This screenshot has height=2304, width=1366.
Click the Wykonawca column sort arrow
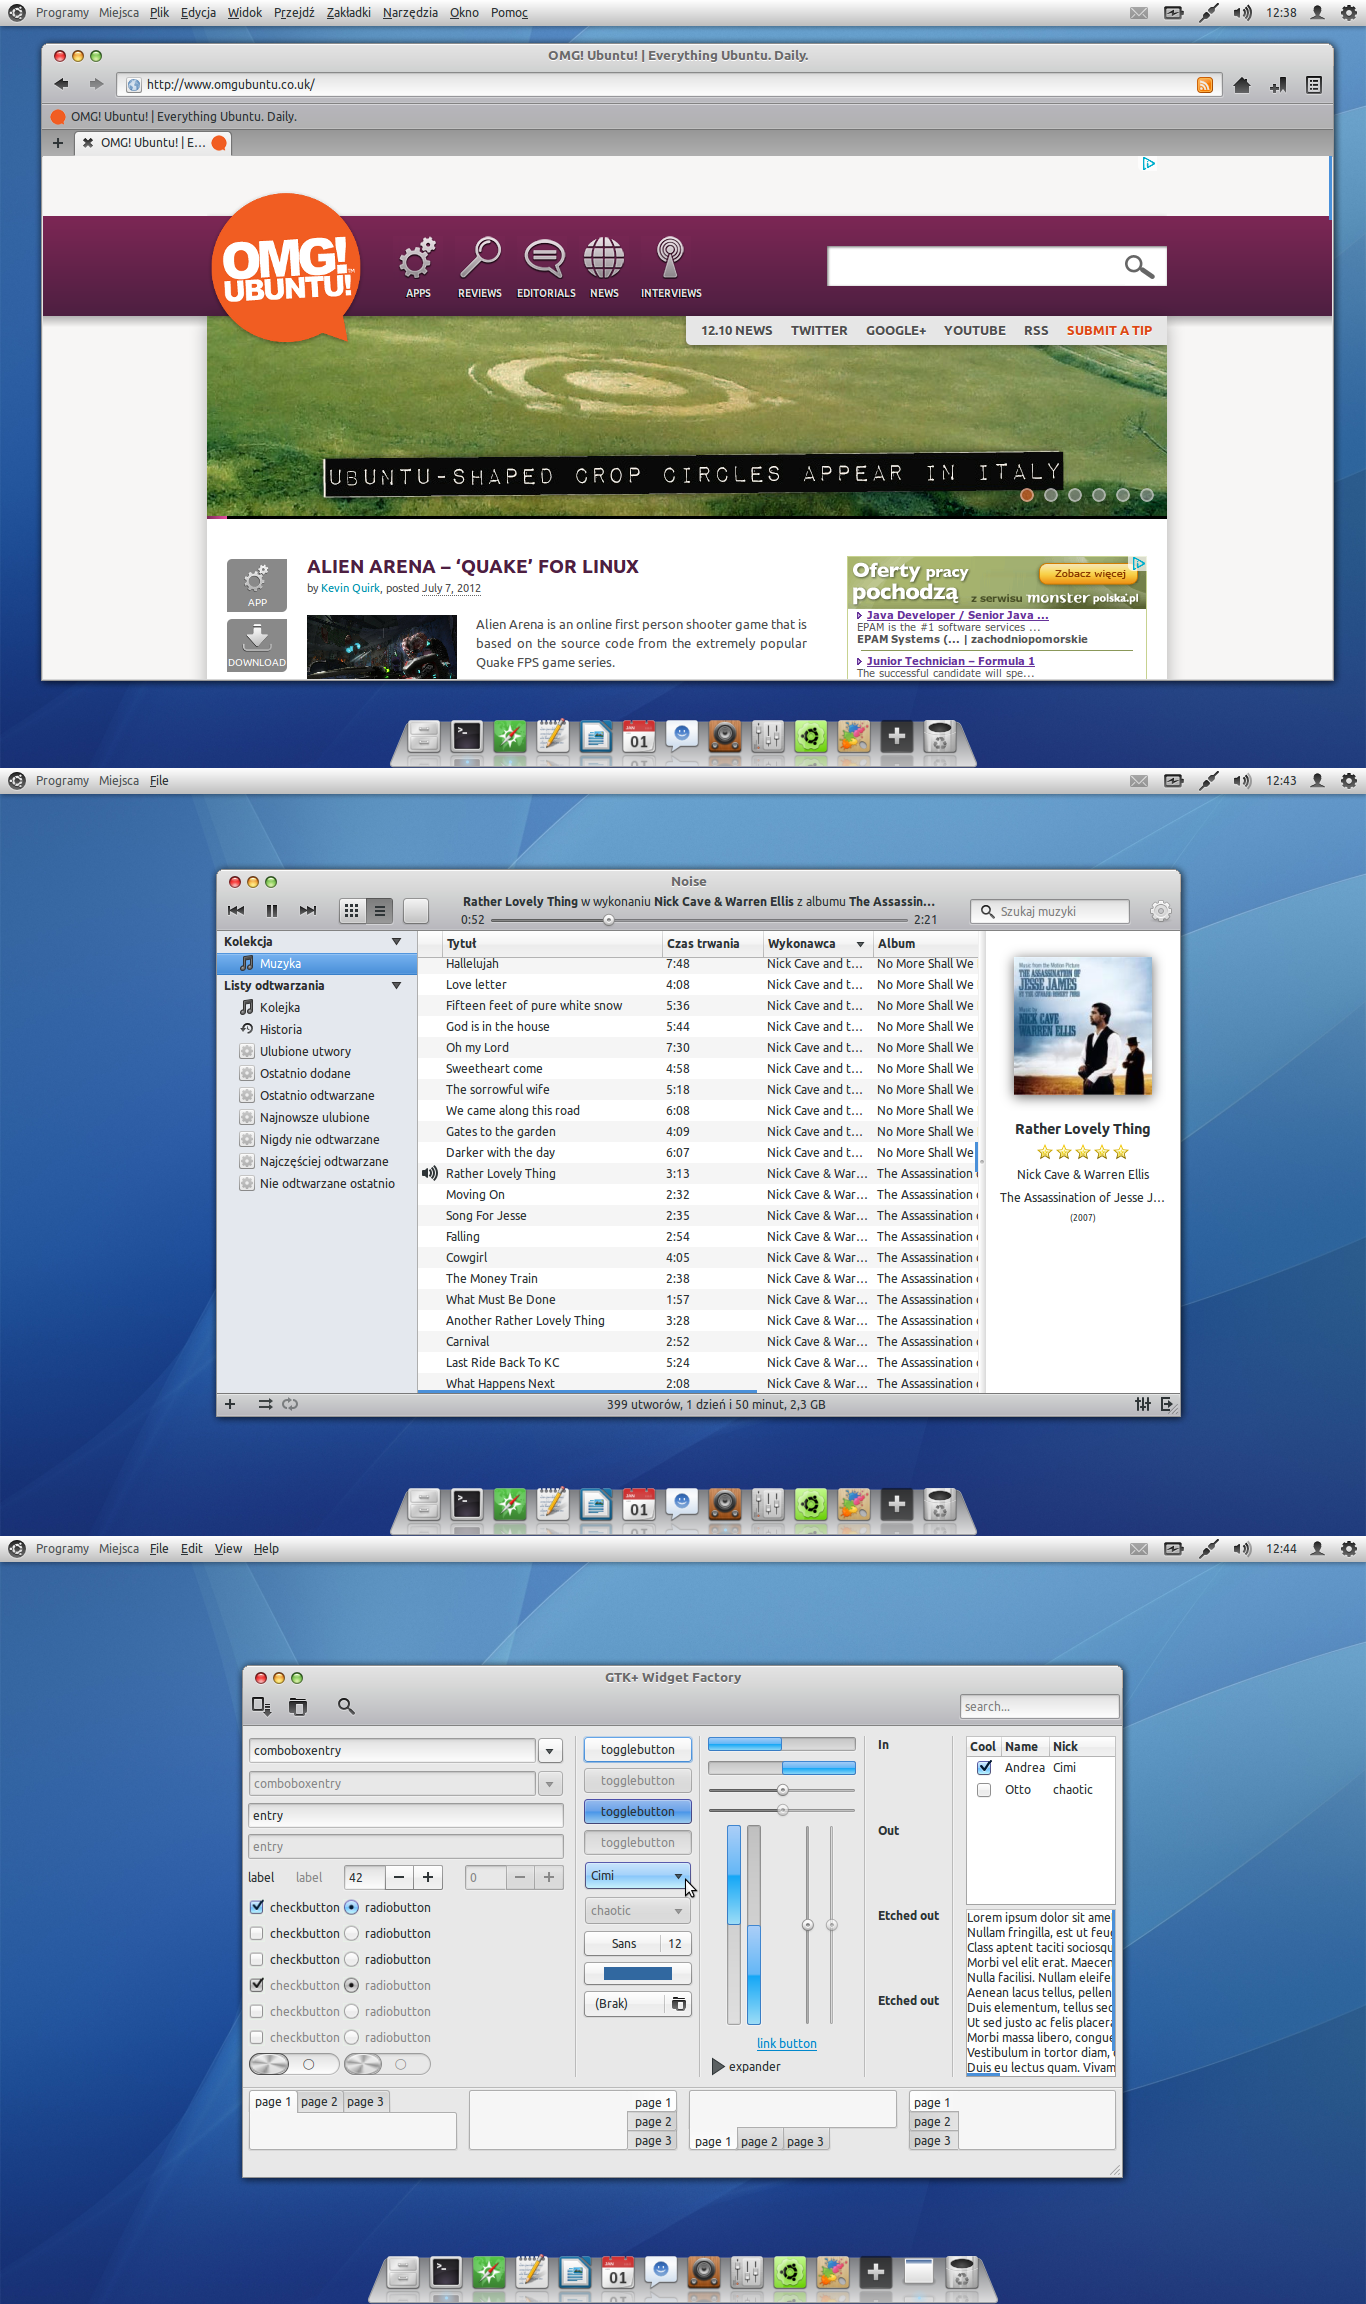(x=860, y=944)
